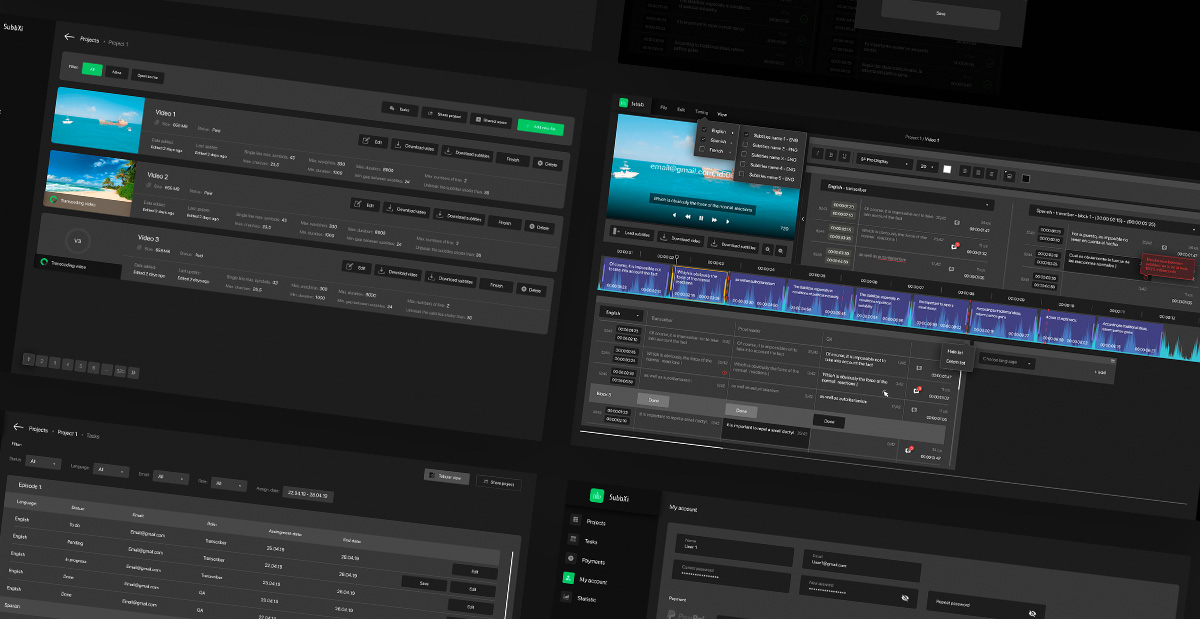The image size is (1200, 619).
Task: Uncheck Subtitles name 1 in submenu
Action: coord(746,134)
